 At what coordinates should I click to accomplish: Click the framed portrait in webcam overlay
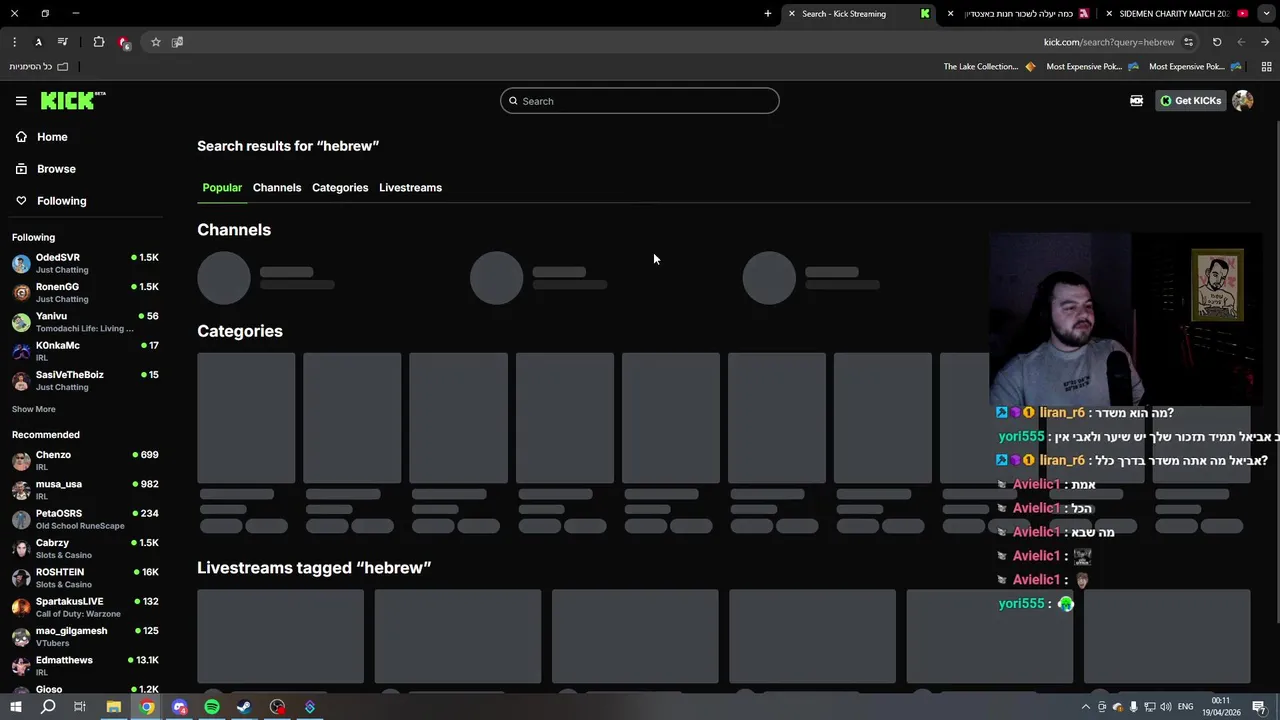pyautogui.click(x=1217, y=285)
